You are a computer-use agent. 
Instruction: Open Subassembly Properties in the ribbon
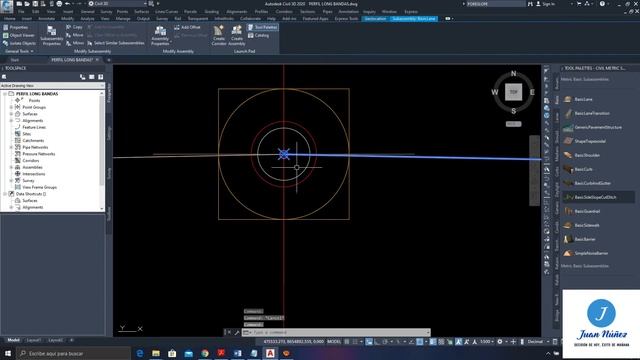pos(51,36)
